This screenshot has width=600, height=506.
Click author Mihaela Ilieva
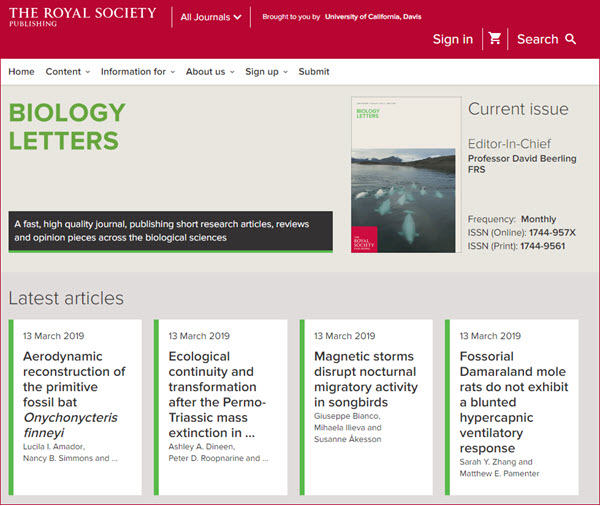pyautogui.click(x=340, y=428)
